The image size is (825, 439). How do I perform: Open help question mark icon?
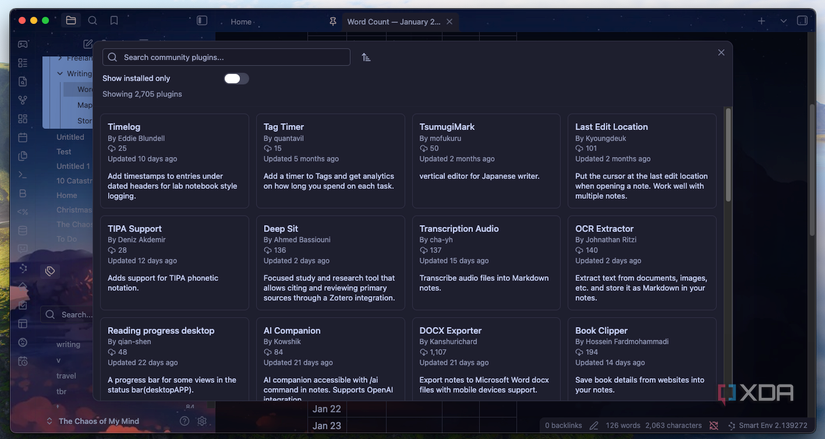click(185, 421)
